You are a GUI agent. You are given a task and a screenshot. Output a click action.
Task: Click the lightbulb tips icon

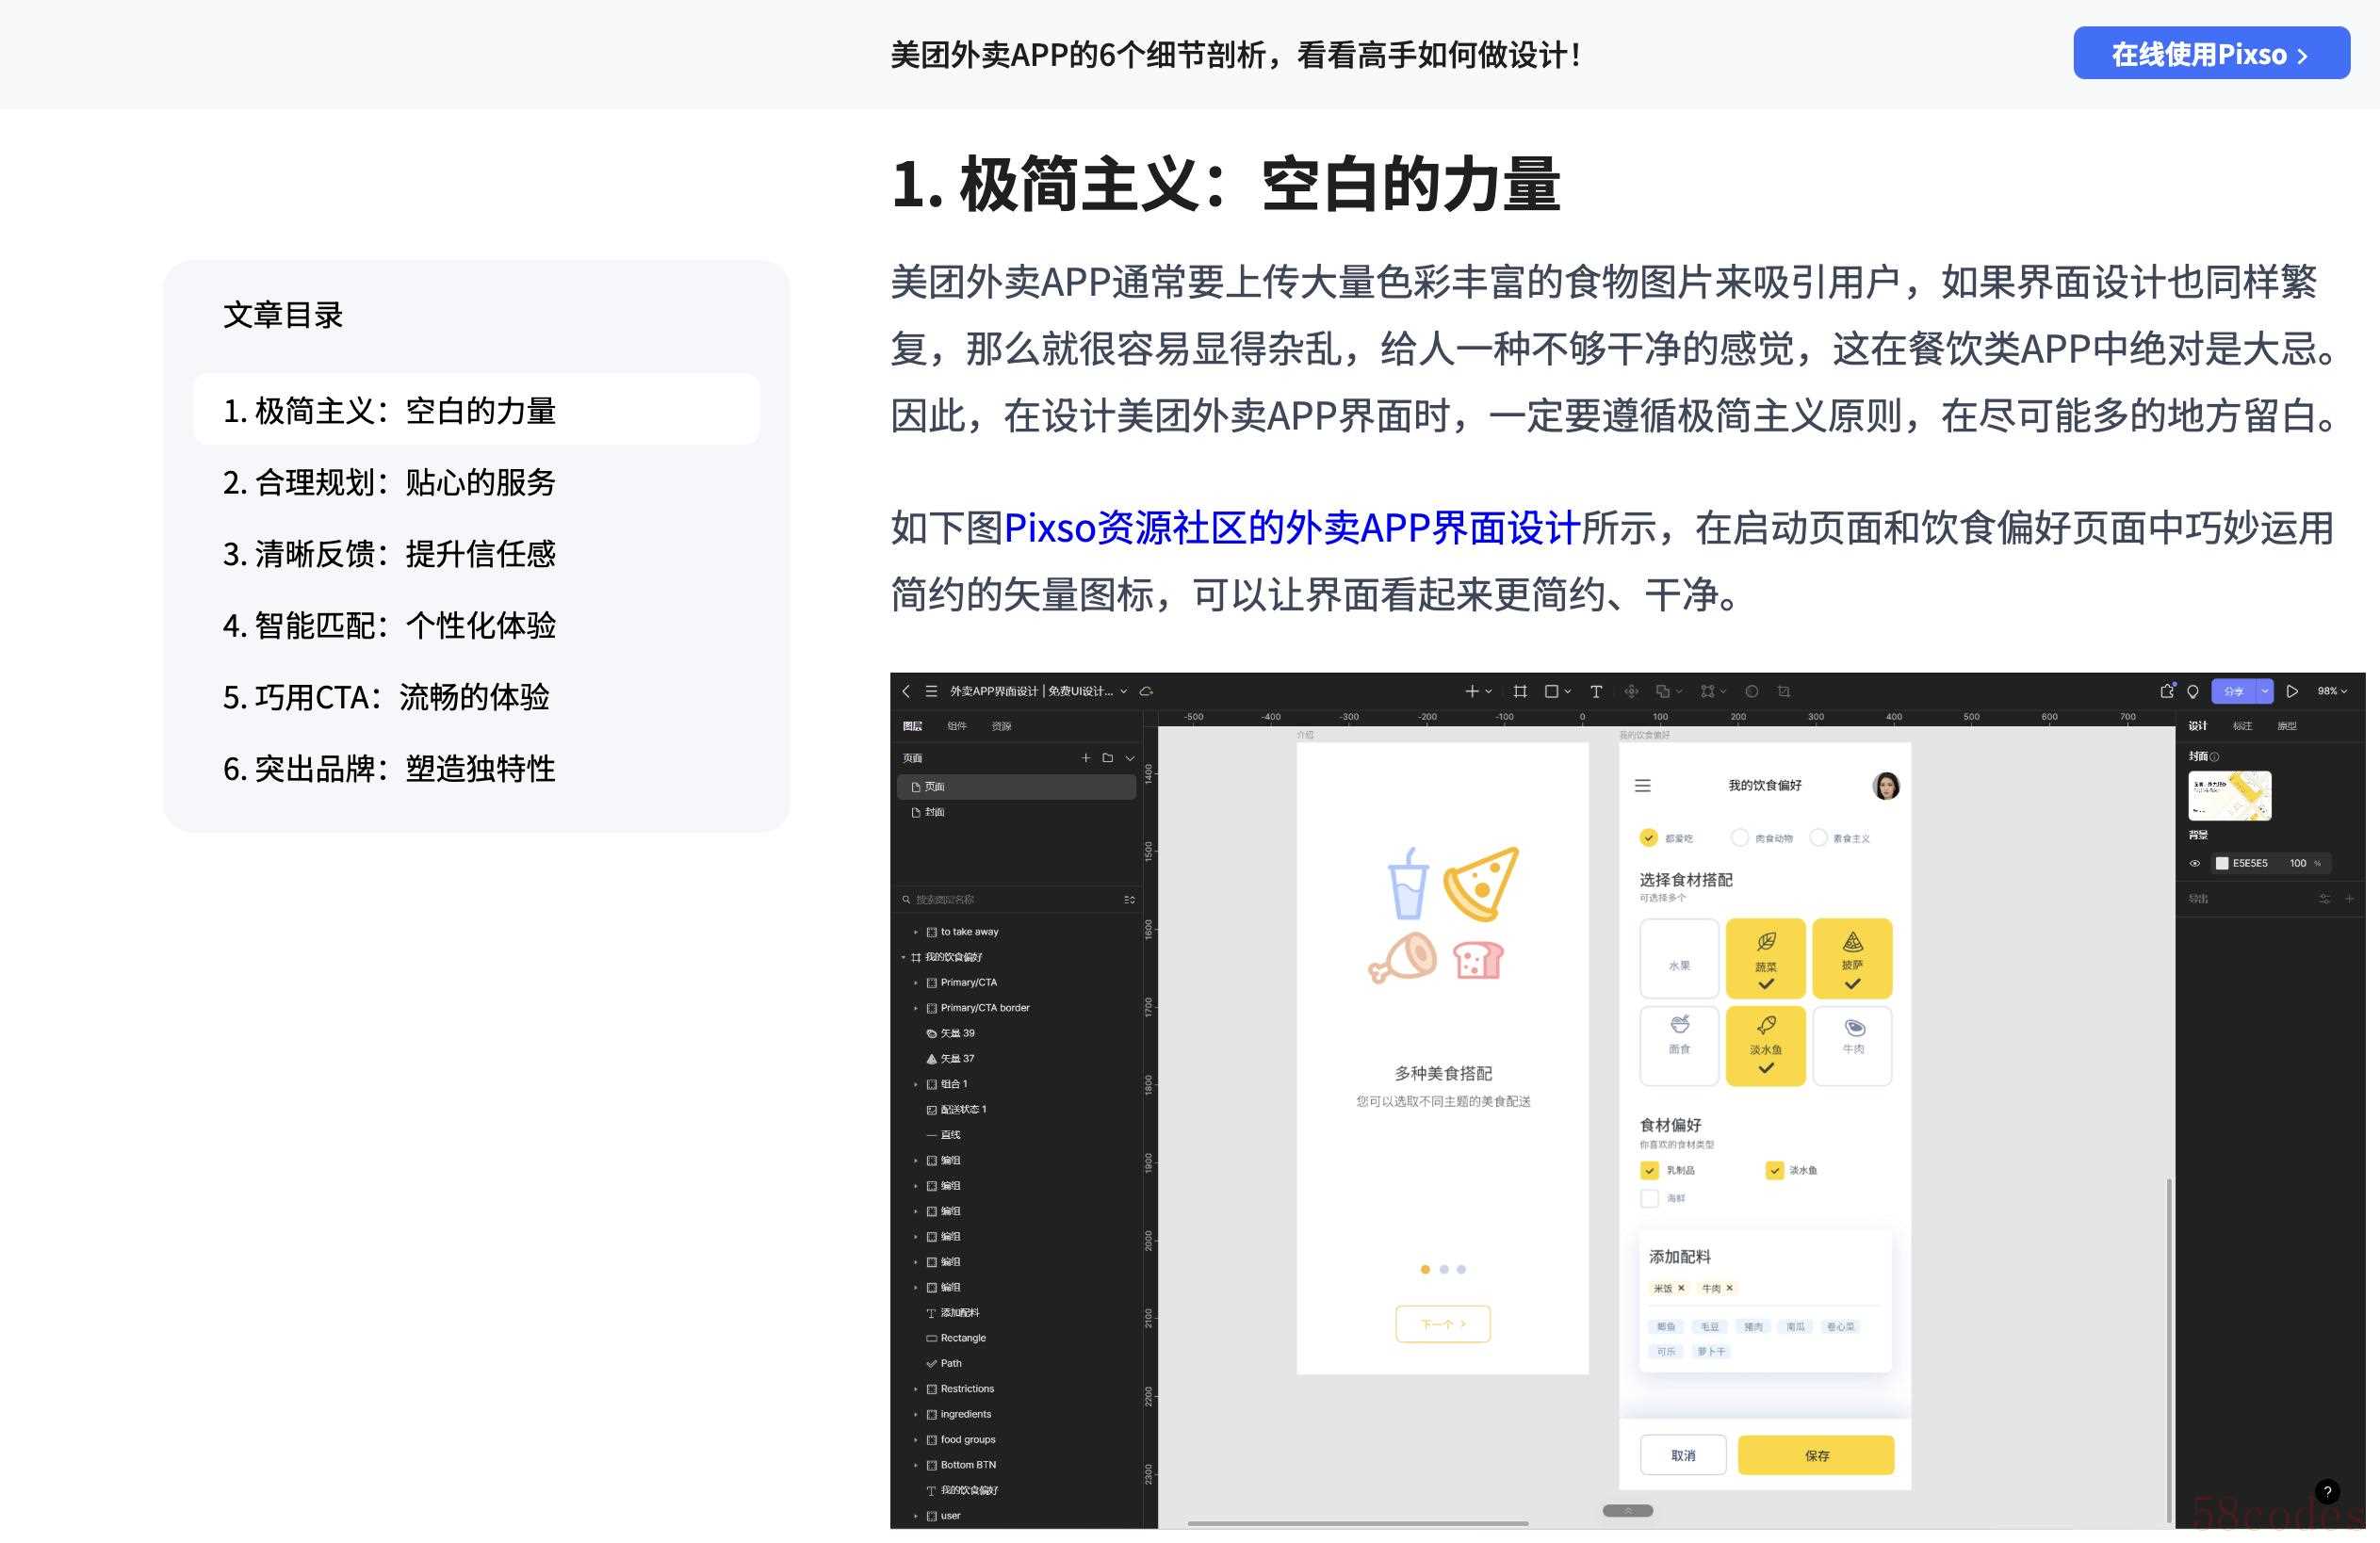[x=2193, y=691]
